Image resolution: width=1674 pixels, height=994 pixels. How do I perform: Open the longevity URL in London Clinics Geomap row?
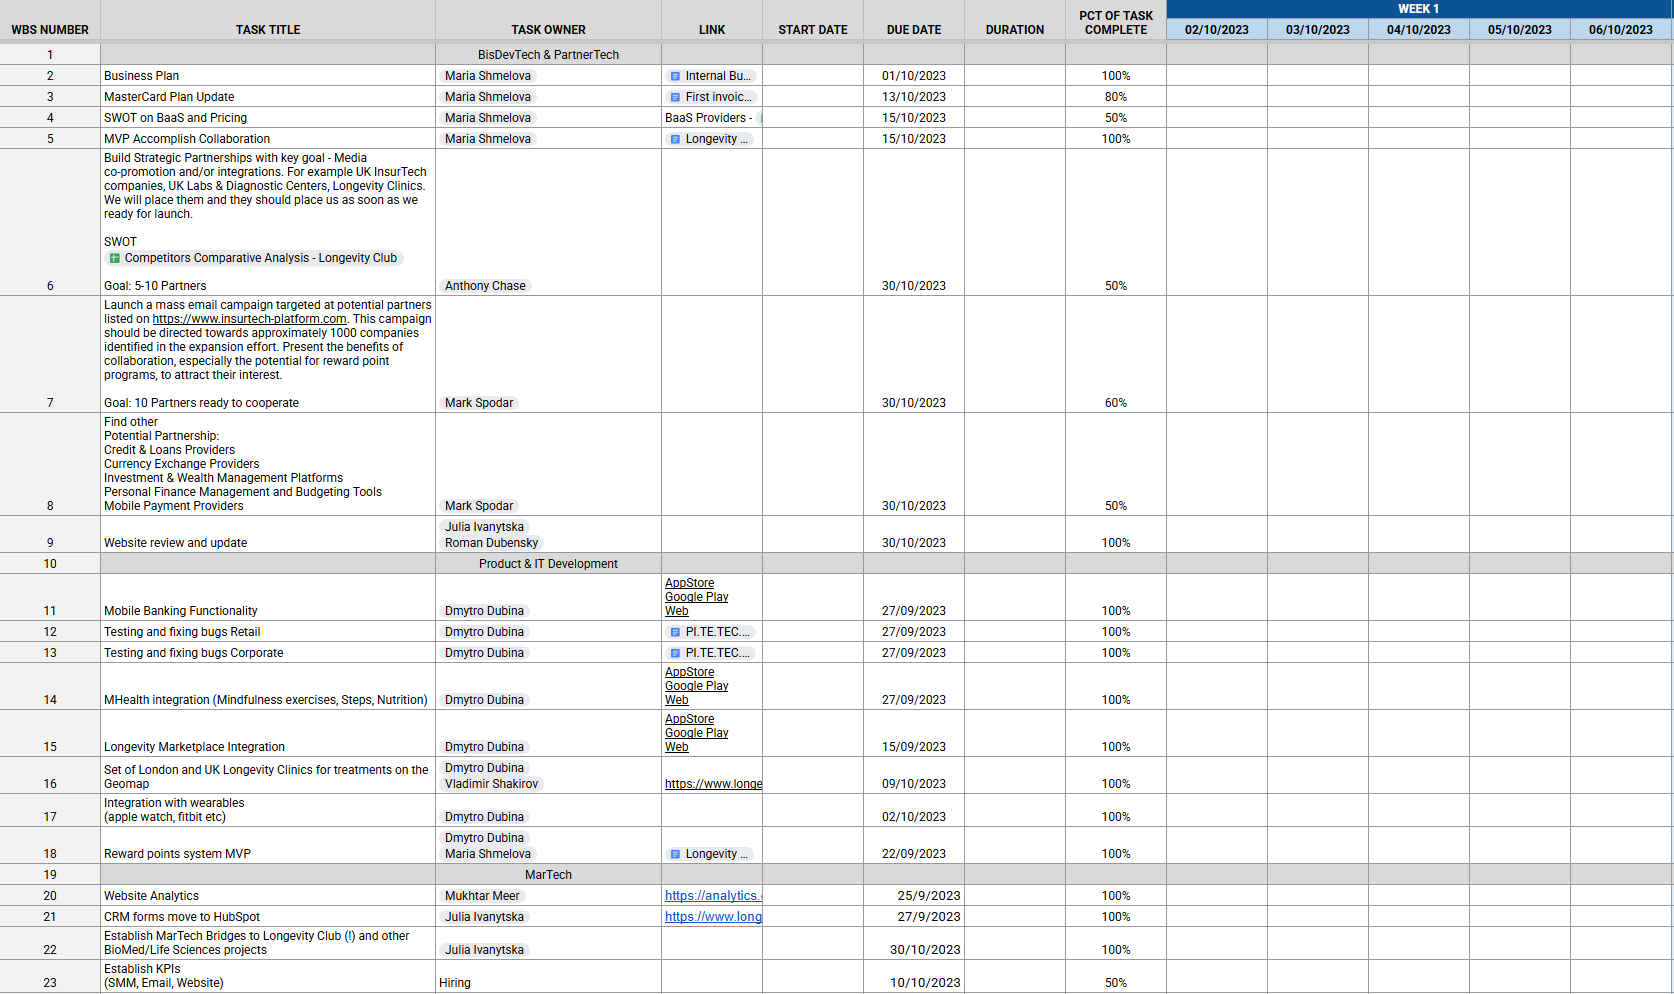712,784
